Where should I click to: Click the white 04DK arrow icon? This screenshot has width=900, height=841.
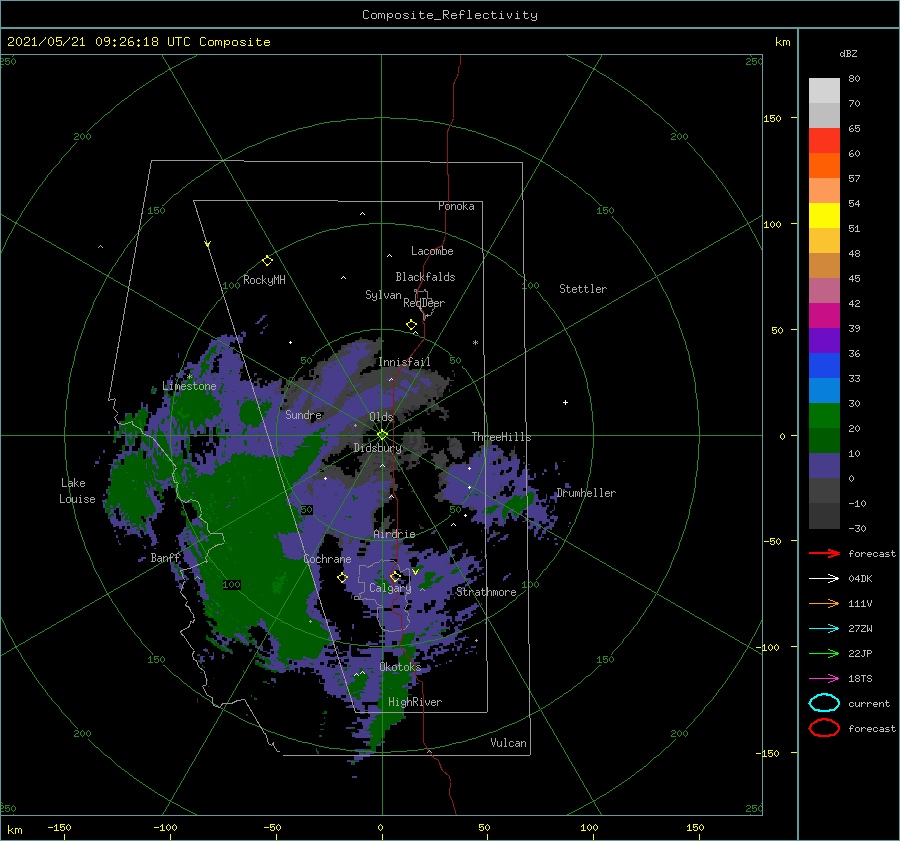(x=824, y=579)
